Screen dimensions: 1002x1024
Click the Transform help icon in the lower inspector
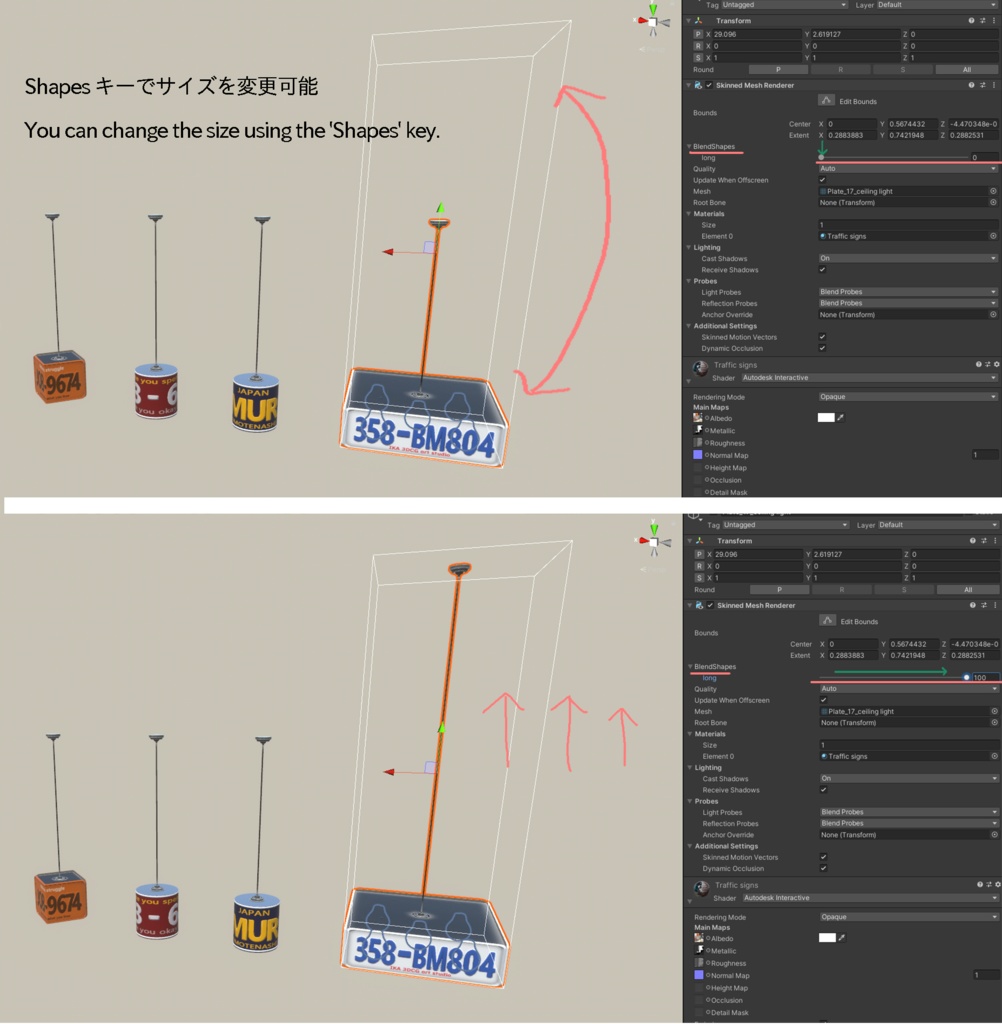973,541
